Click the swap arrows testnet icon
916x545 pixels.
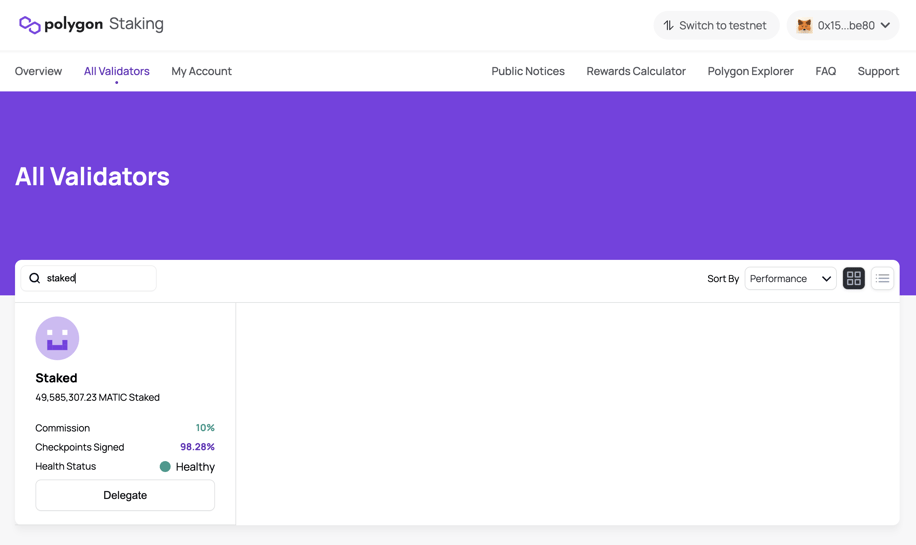pyautogui.click(x=668, y=25)
